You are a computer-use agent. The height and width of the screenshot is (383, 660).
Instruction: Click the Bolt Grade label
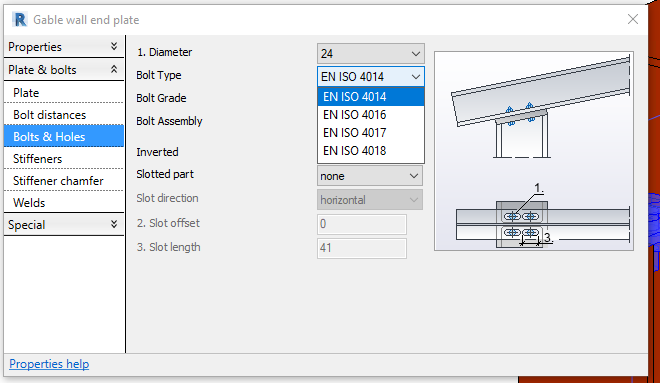tap(161, 98)
